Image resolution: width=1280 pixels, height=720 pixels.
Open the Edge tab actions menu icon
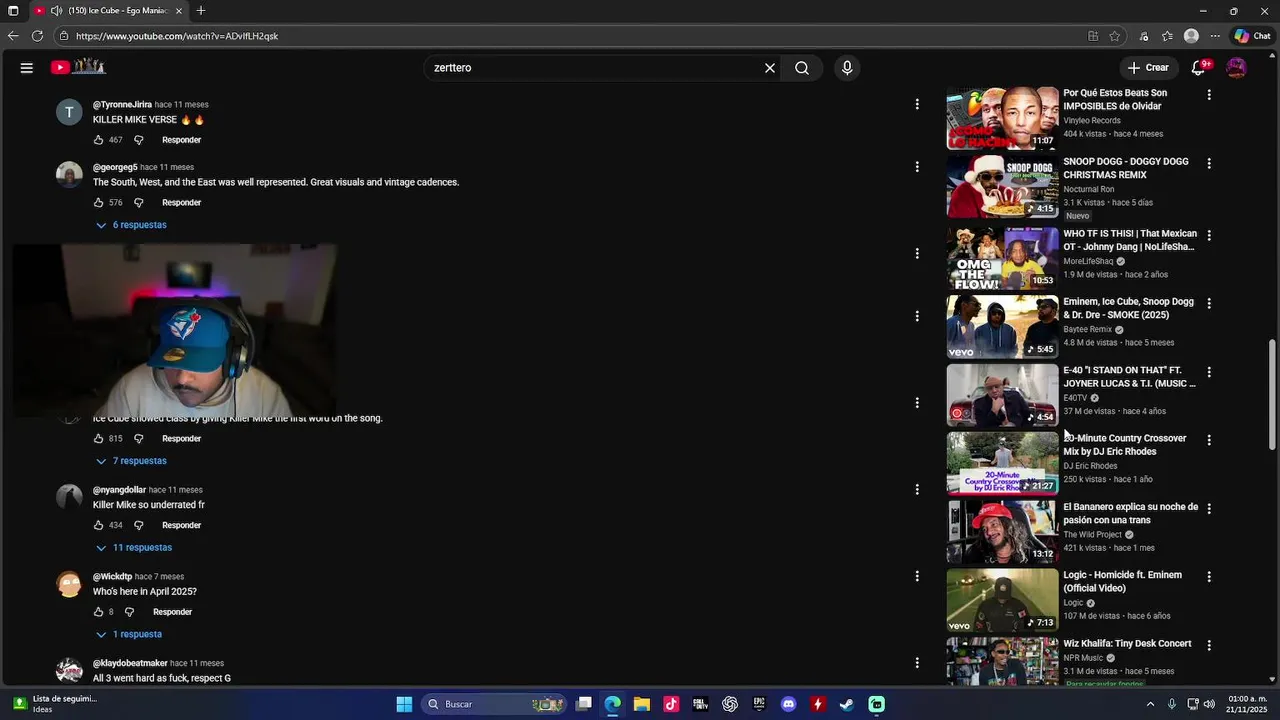[13, 11]
